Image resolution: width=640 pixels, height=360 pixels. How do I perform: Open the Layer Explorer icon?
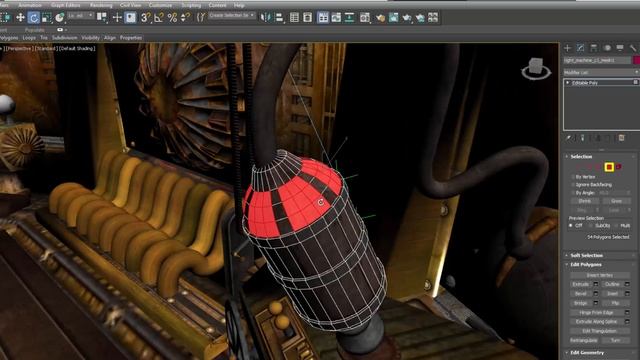pos(307,18)
